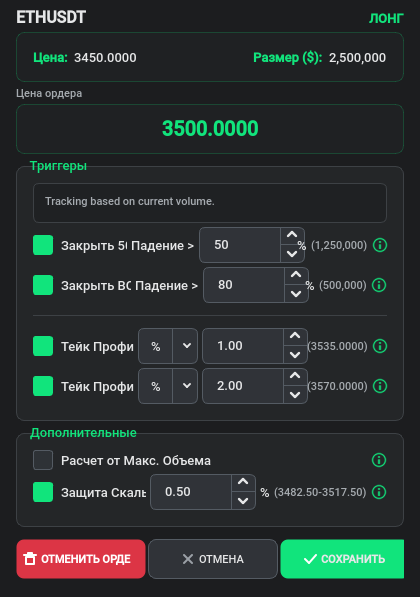Toggle the Закрыть 50% checkbox

click(x=43, y=245)
